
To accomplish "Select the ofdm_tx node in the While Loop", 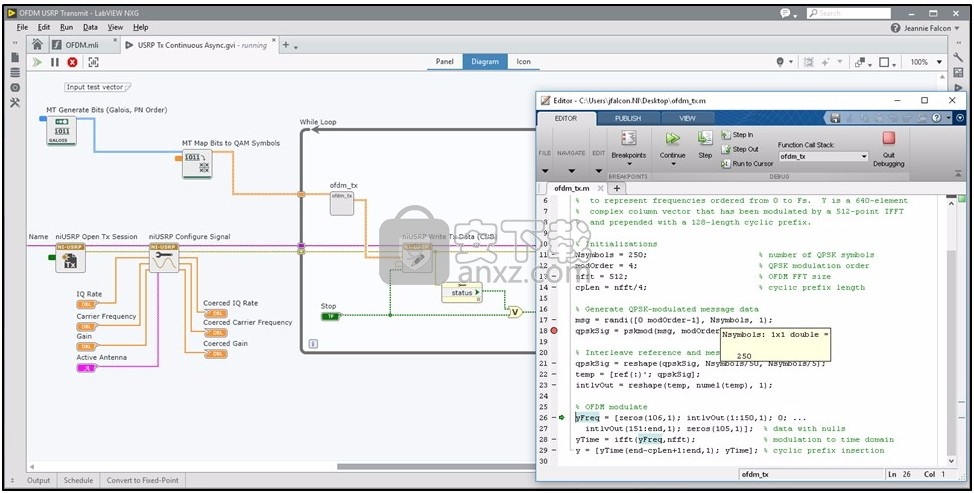I will pyautogui.click(x=342, y=203).
